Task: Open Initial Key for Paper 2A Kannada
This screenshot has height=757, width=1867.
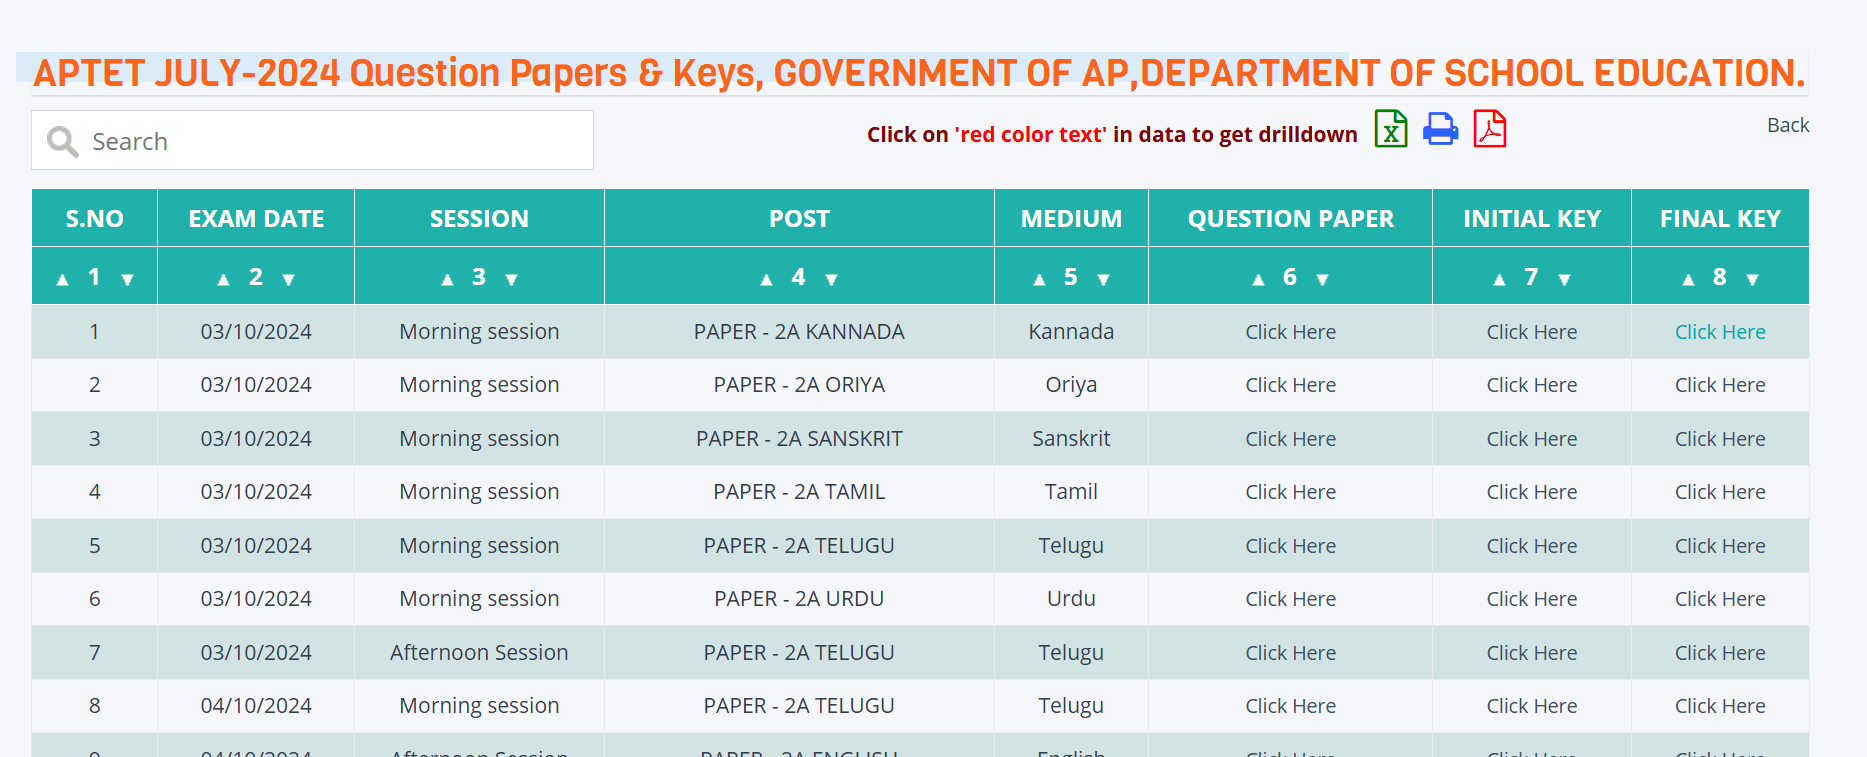Action: [x=1531, y=332]
